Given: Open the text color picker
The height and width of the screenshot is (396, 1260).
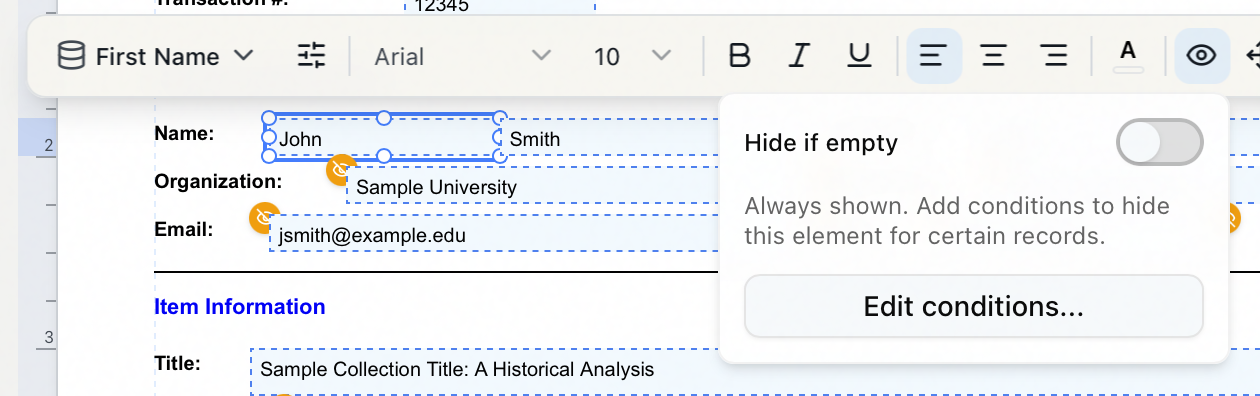Looking at the screenshot, I should [x=1128, y=56].
